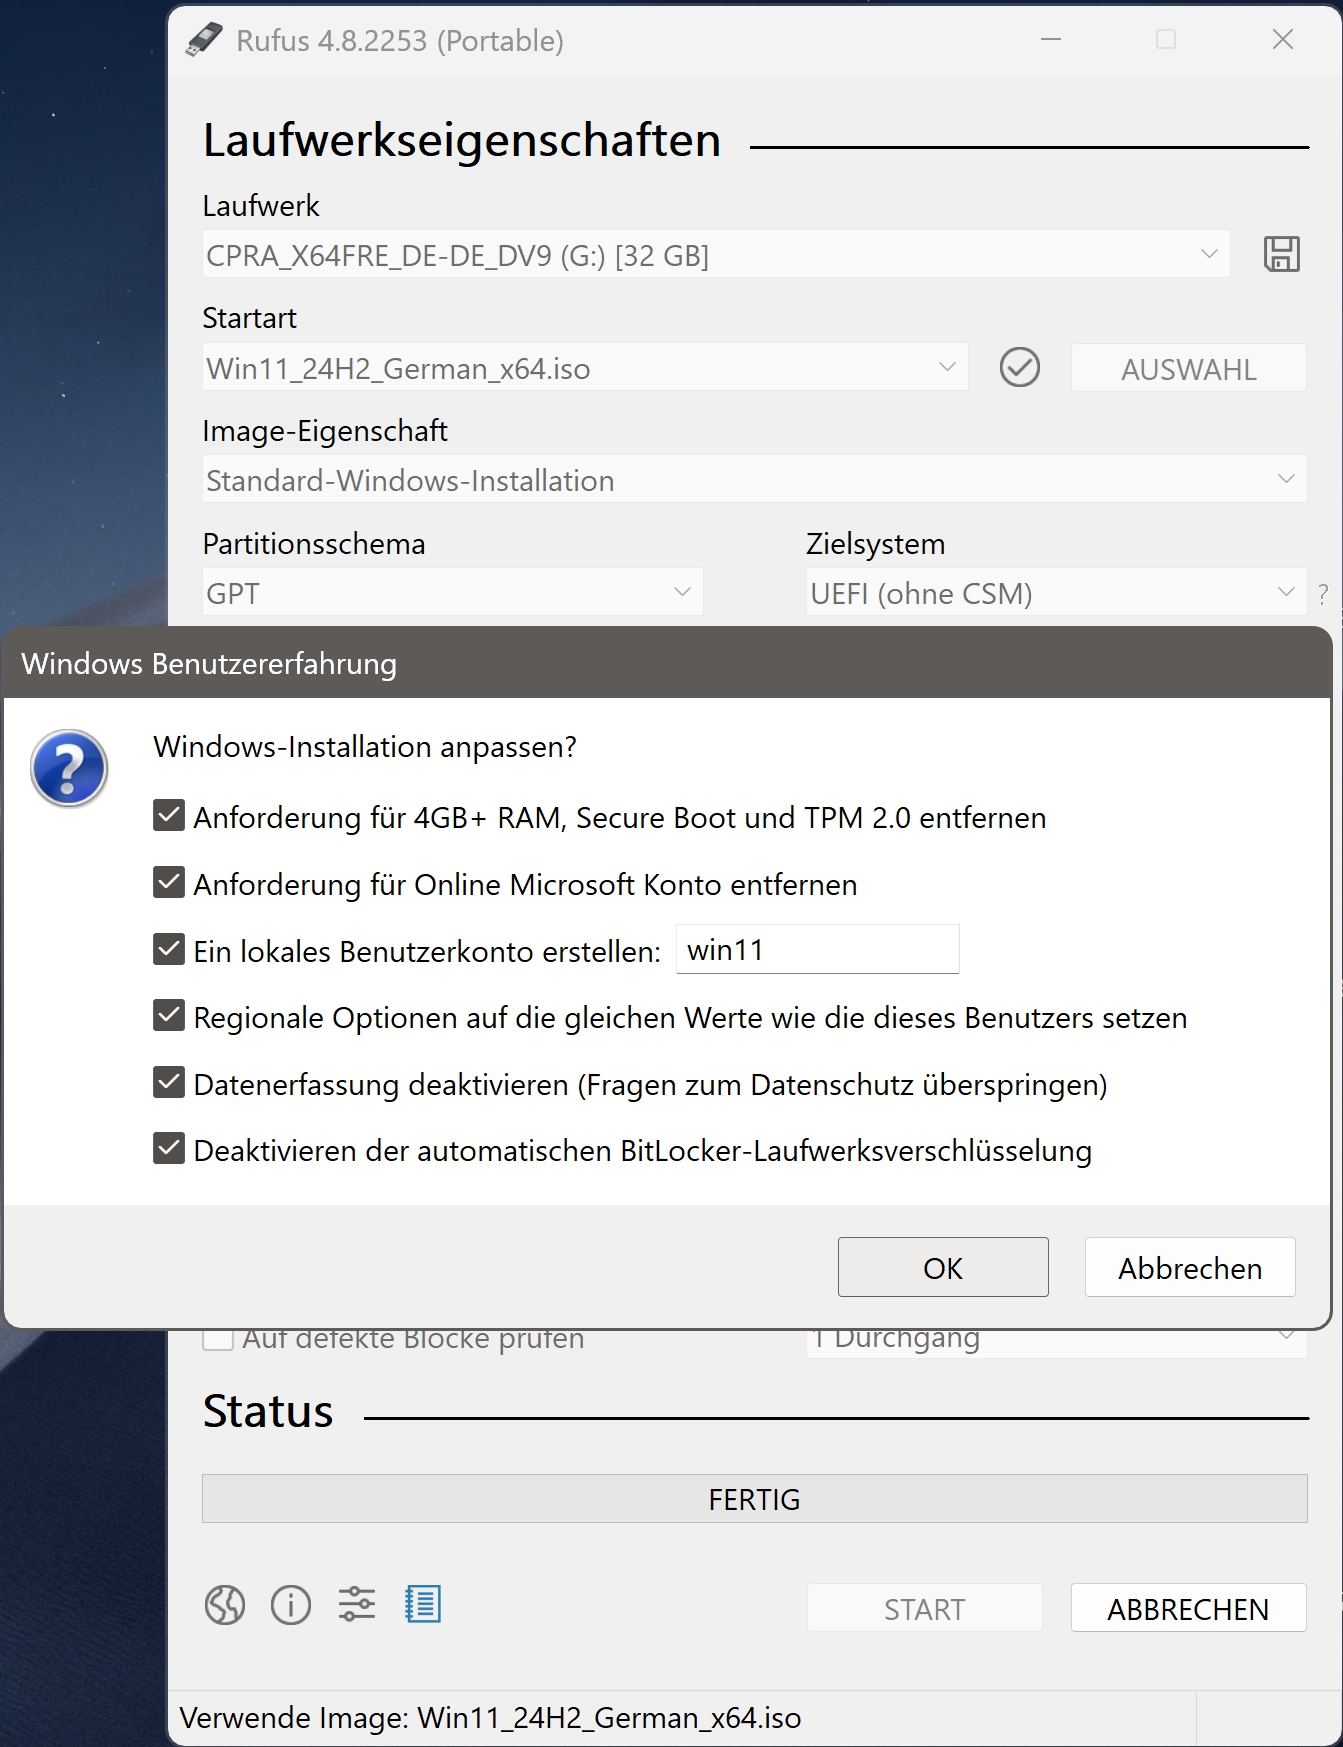Toggle create local Benutzerkonto checkbox
This screenshot has width=1343, height=1747.
(169, 949)
